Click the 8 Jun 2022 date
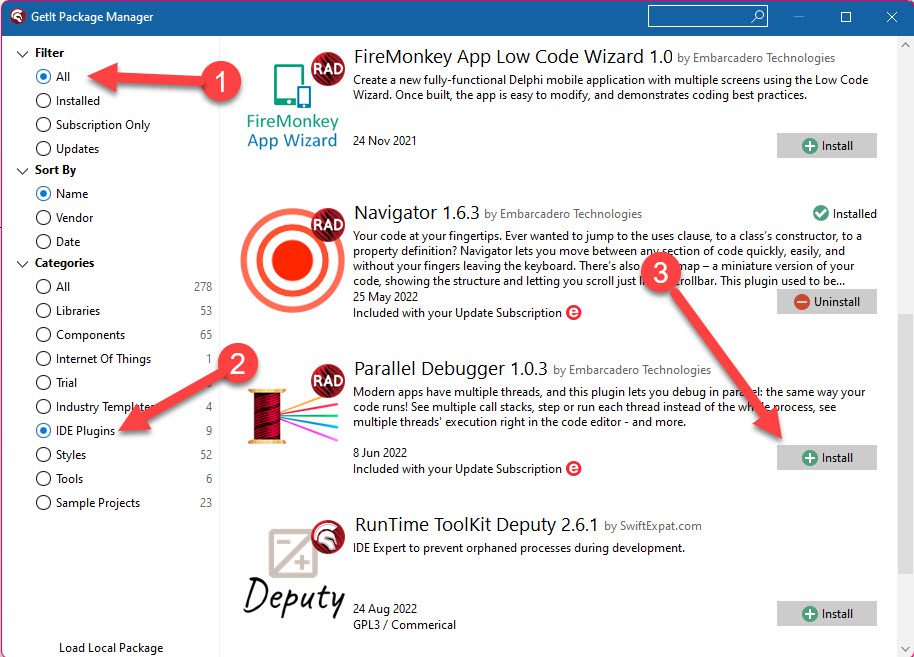The height and width of the screenshot is (657, 914). (x=380, y=452)
